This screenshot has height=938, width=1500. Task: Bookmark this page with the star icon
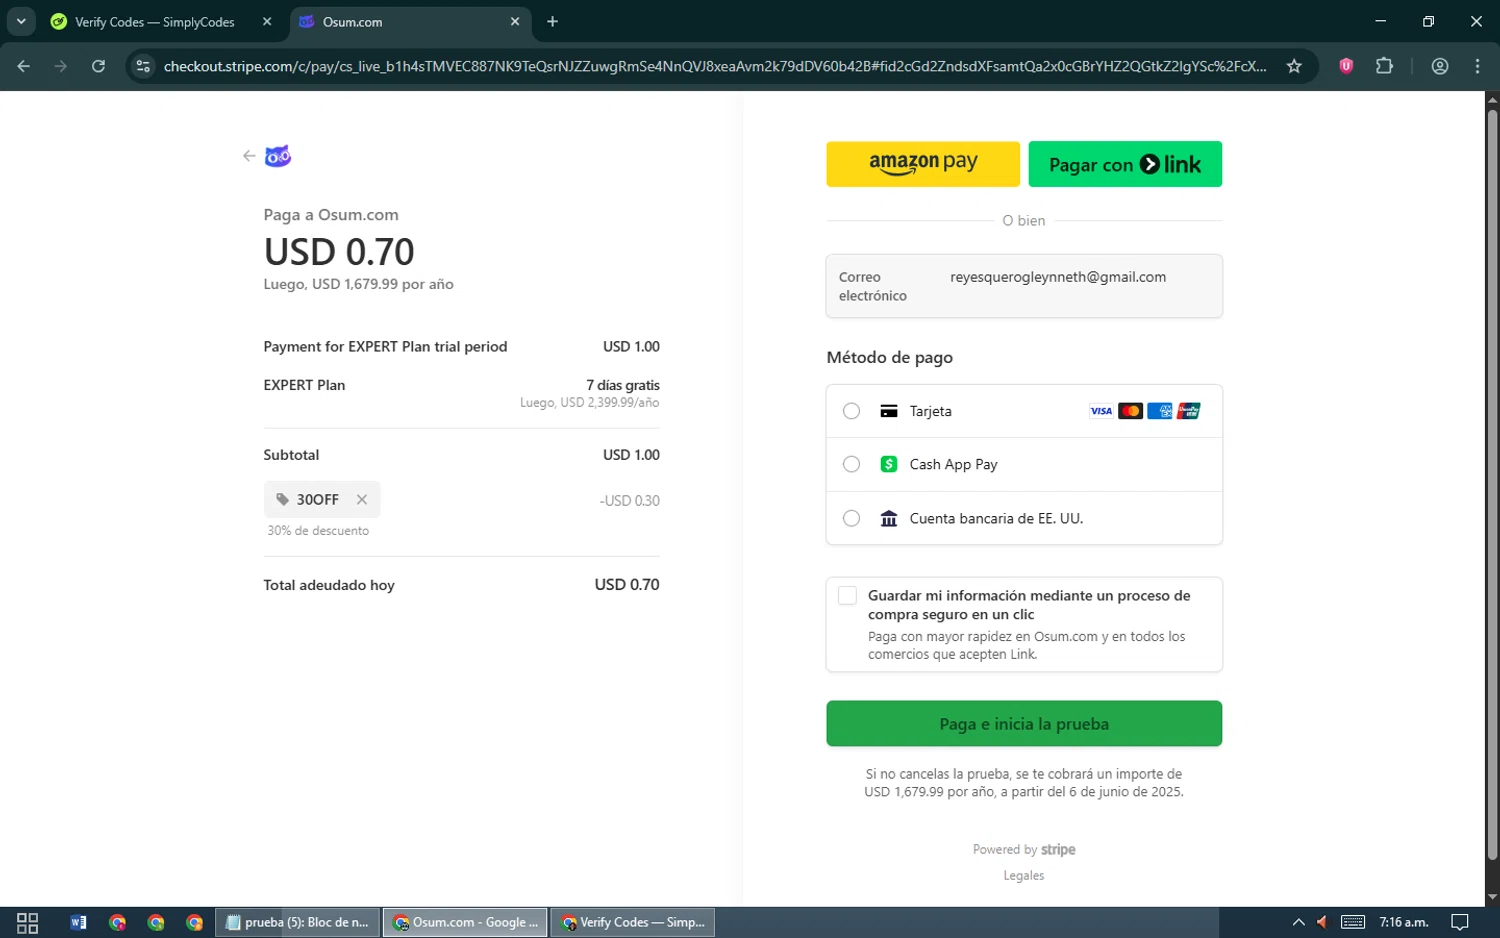pos(1294,66)
